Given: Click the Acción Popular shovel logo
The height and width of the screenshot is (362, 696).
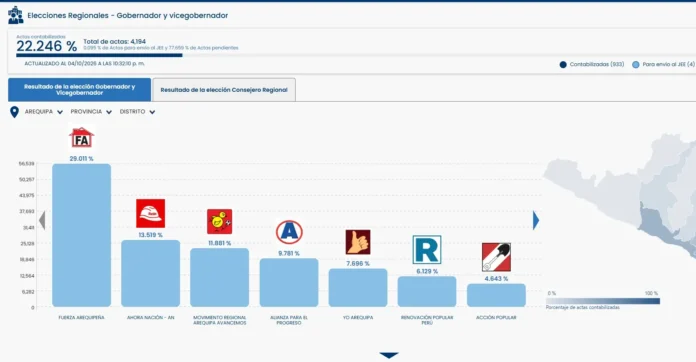Looking at the screenshot, I should point(496,257).
